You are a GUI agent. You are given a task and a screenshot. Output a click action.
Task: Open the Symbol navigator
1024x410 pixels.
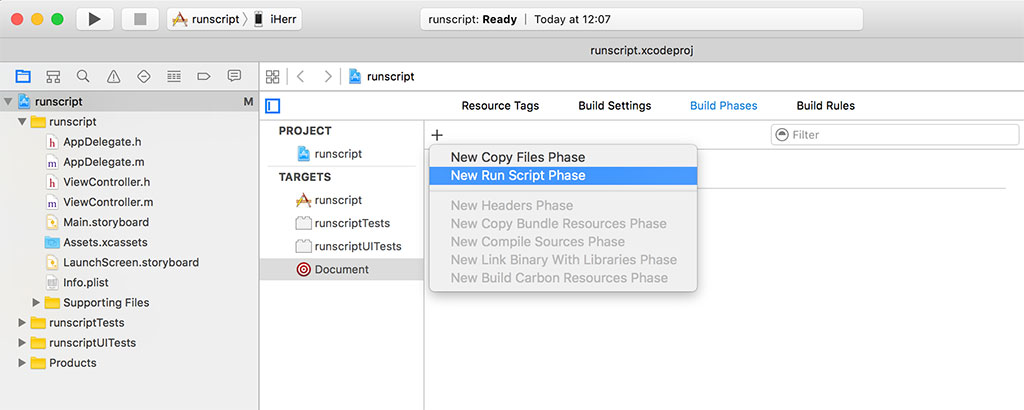(53, 76)
